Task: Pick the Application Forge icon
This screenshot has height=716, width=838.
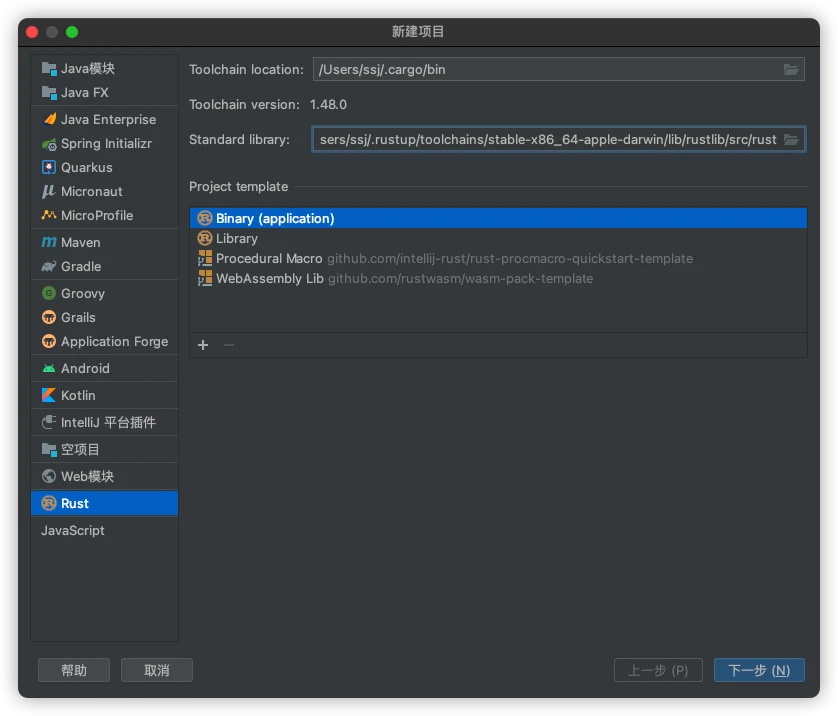Action: 49,341
